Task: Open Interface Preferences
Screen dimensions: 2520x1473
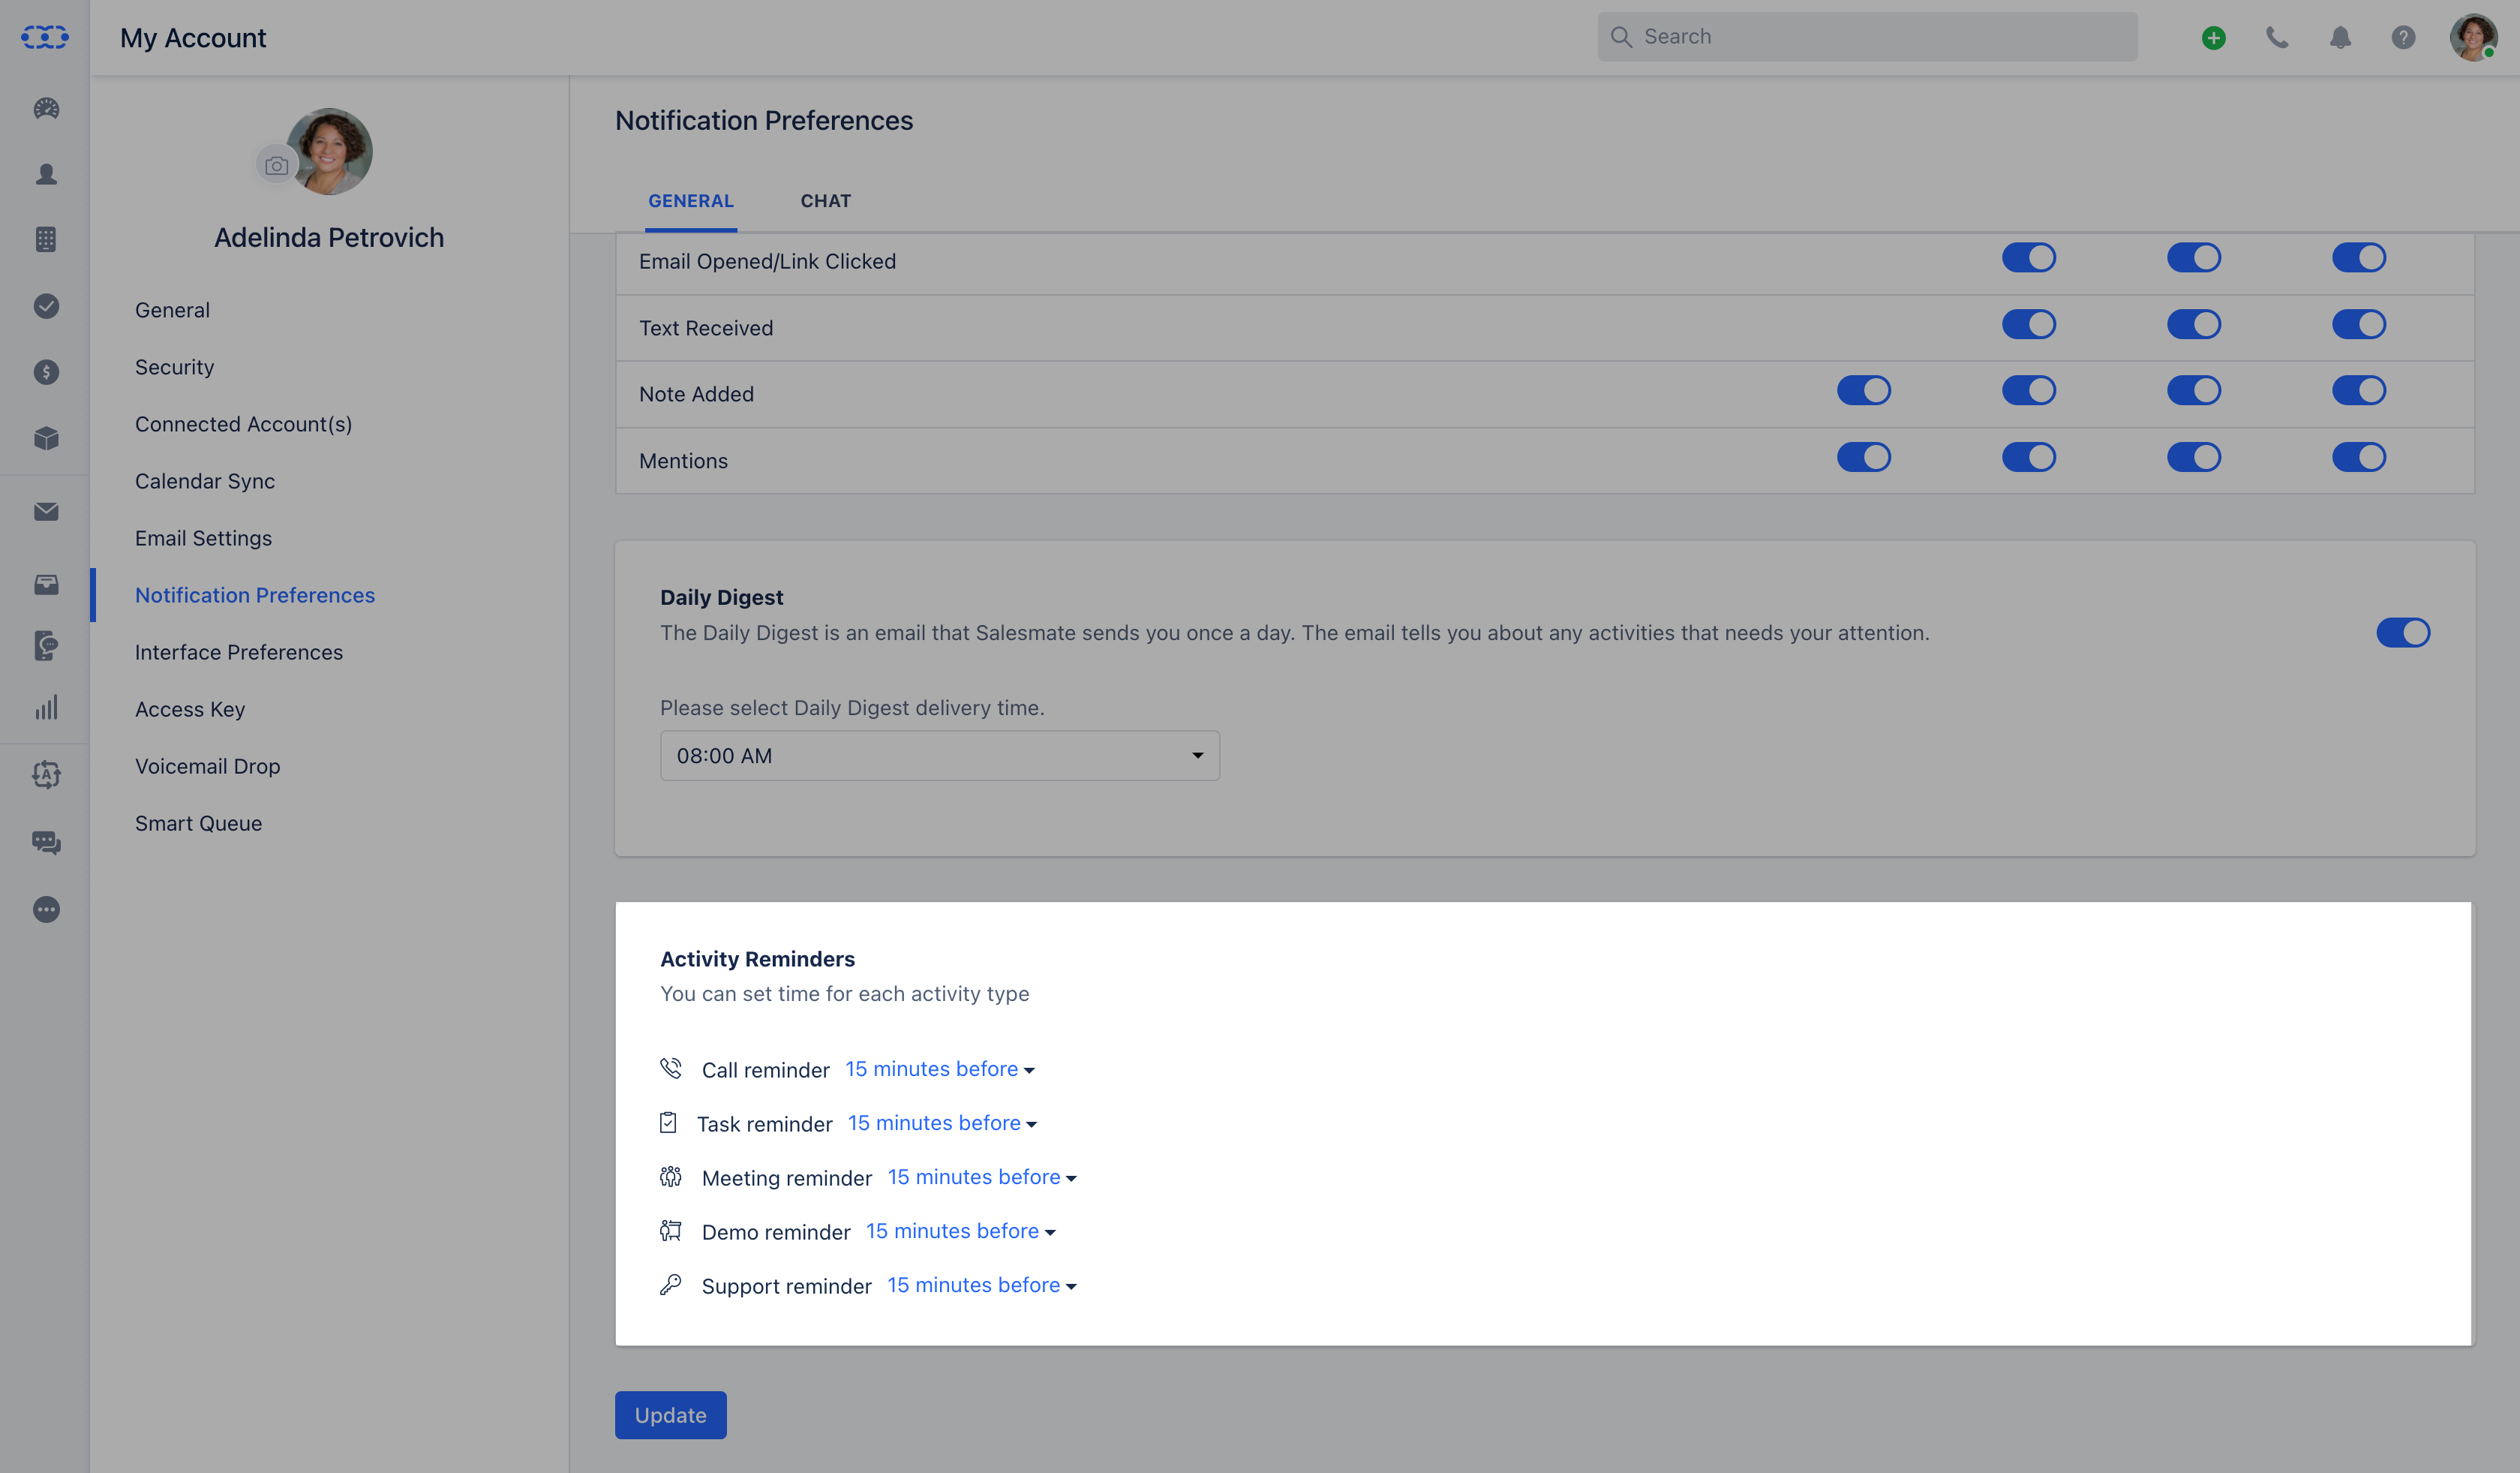Action: (239, 651)
